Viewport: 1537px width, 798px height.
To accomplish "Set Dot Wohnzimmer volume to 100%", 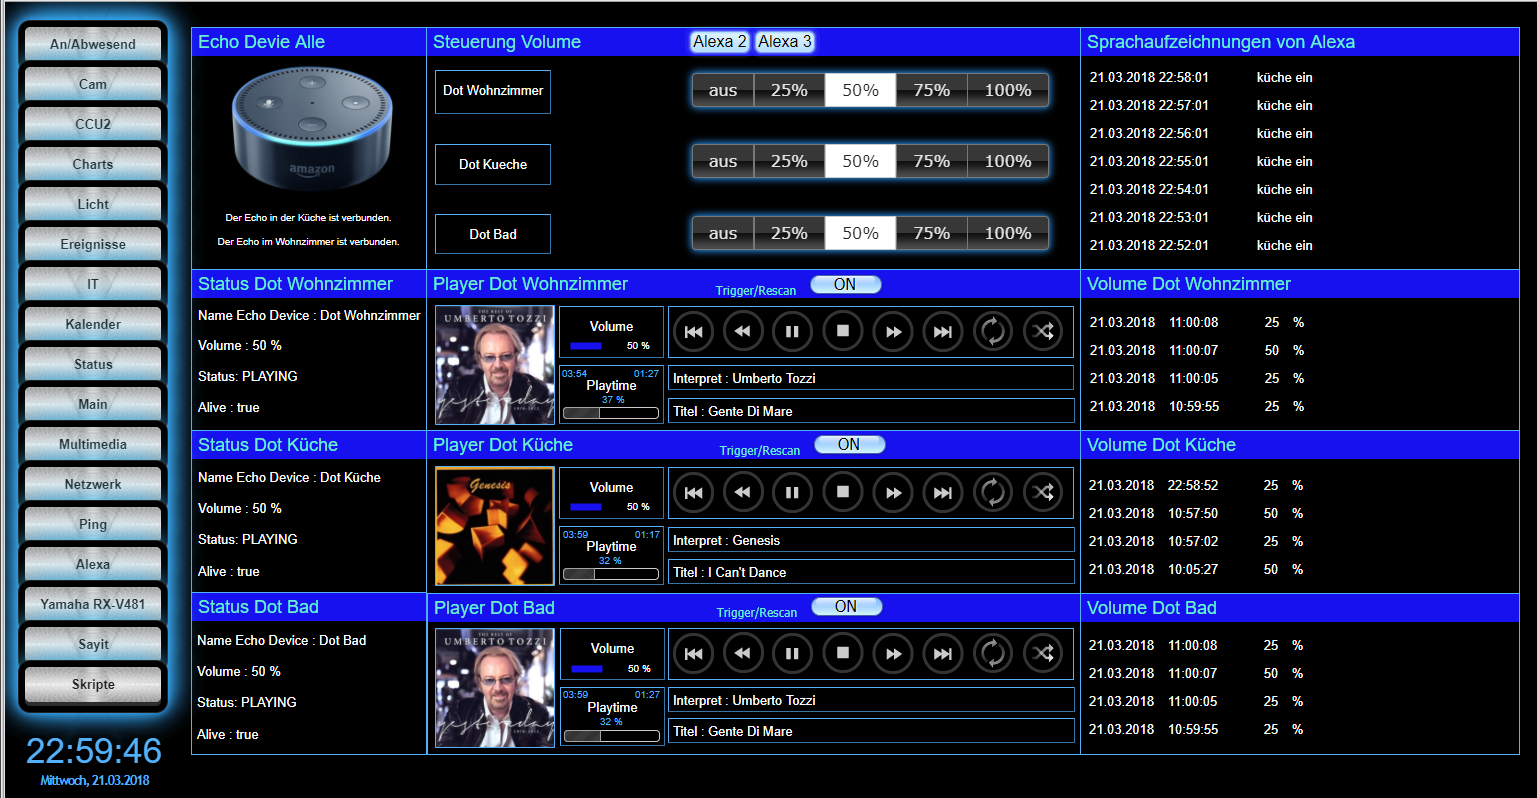I will pyautogui.click(x=1008, y=90).
